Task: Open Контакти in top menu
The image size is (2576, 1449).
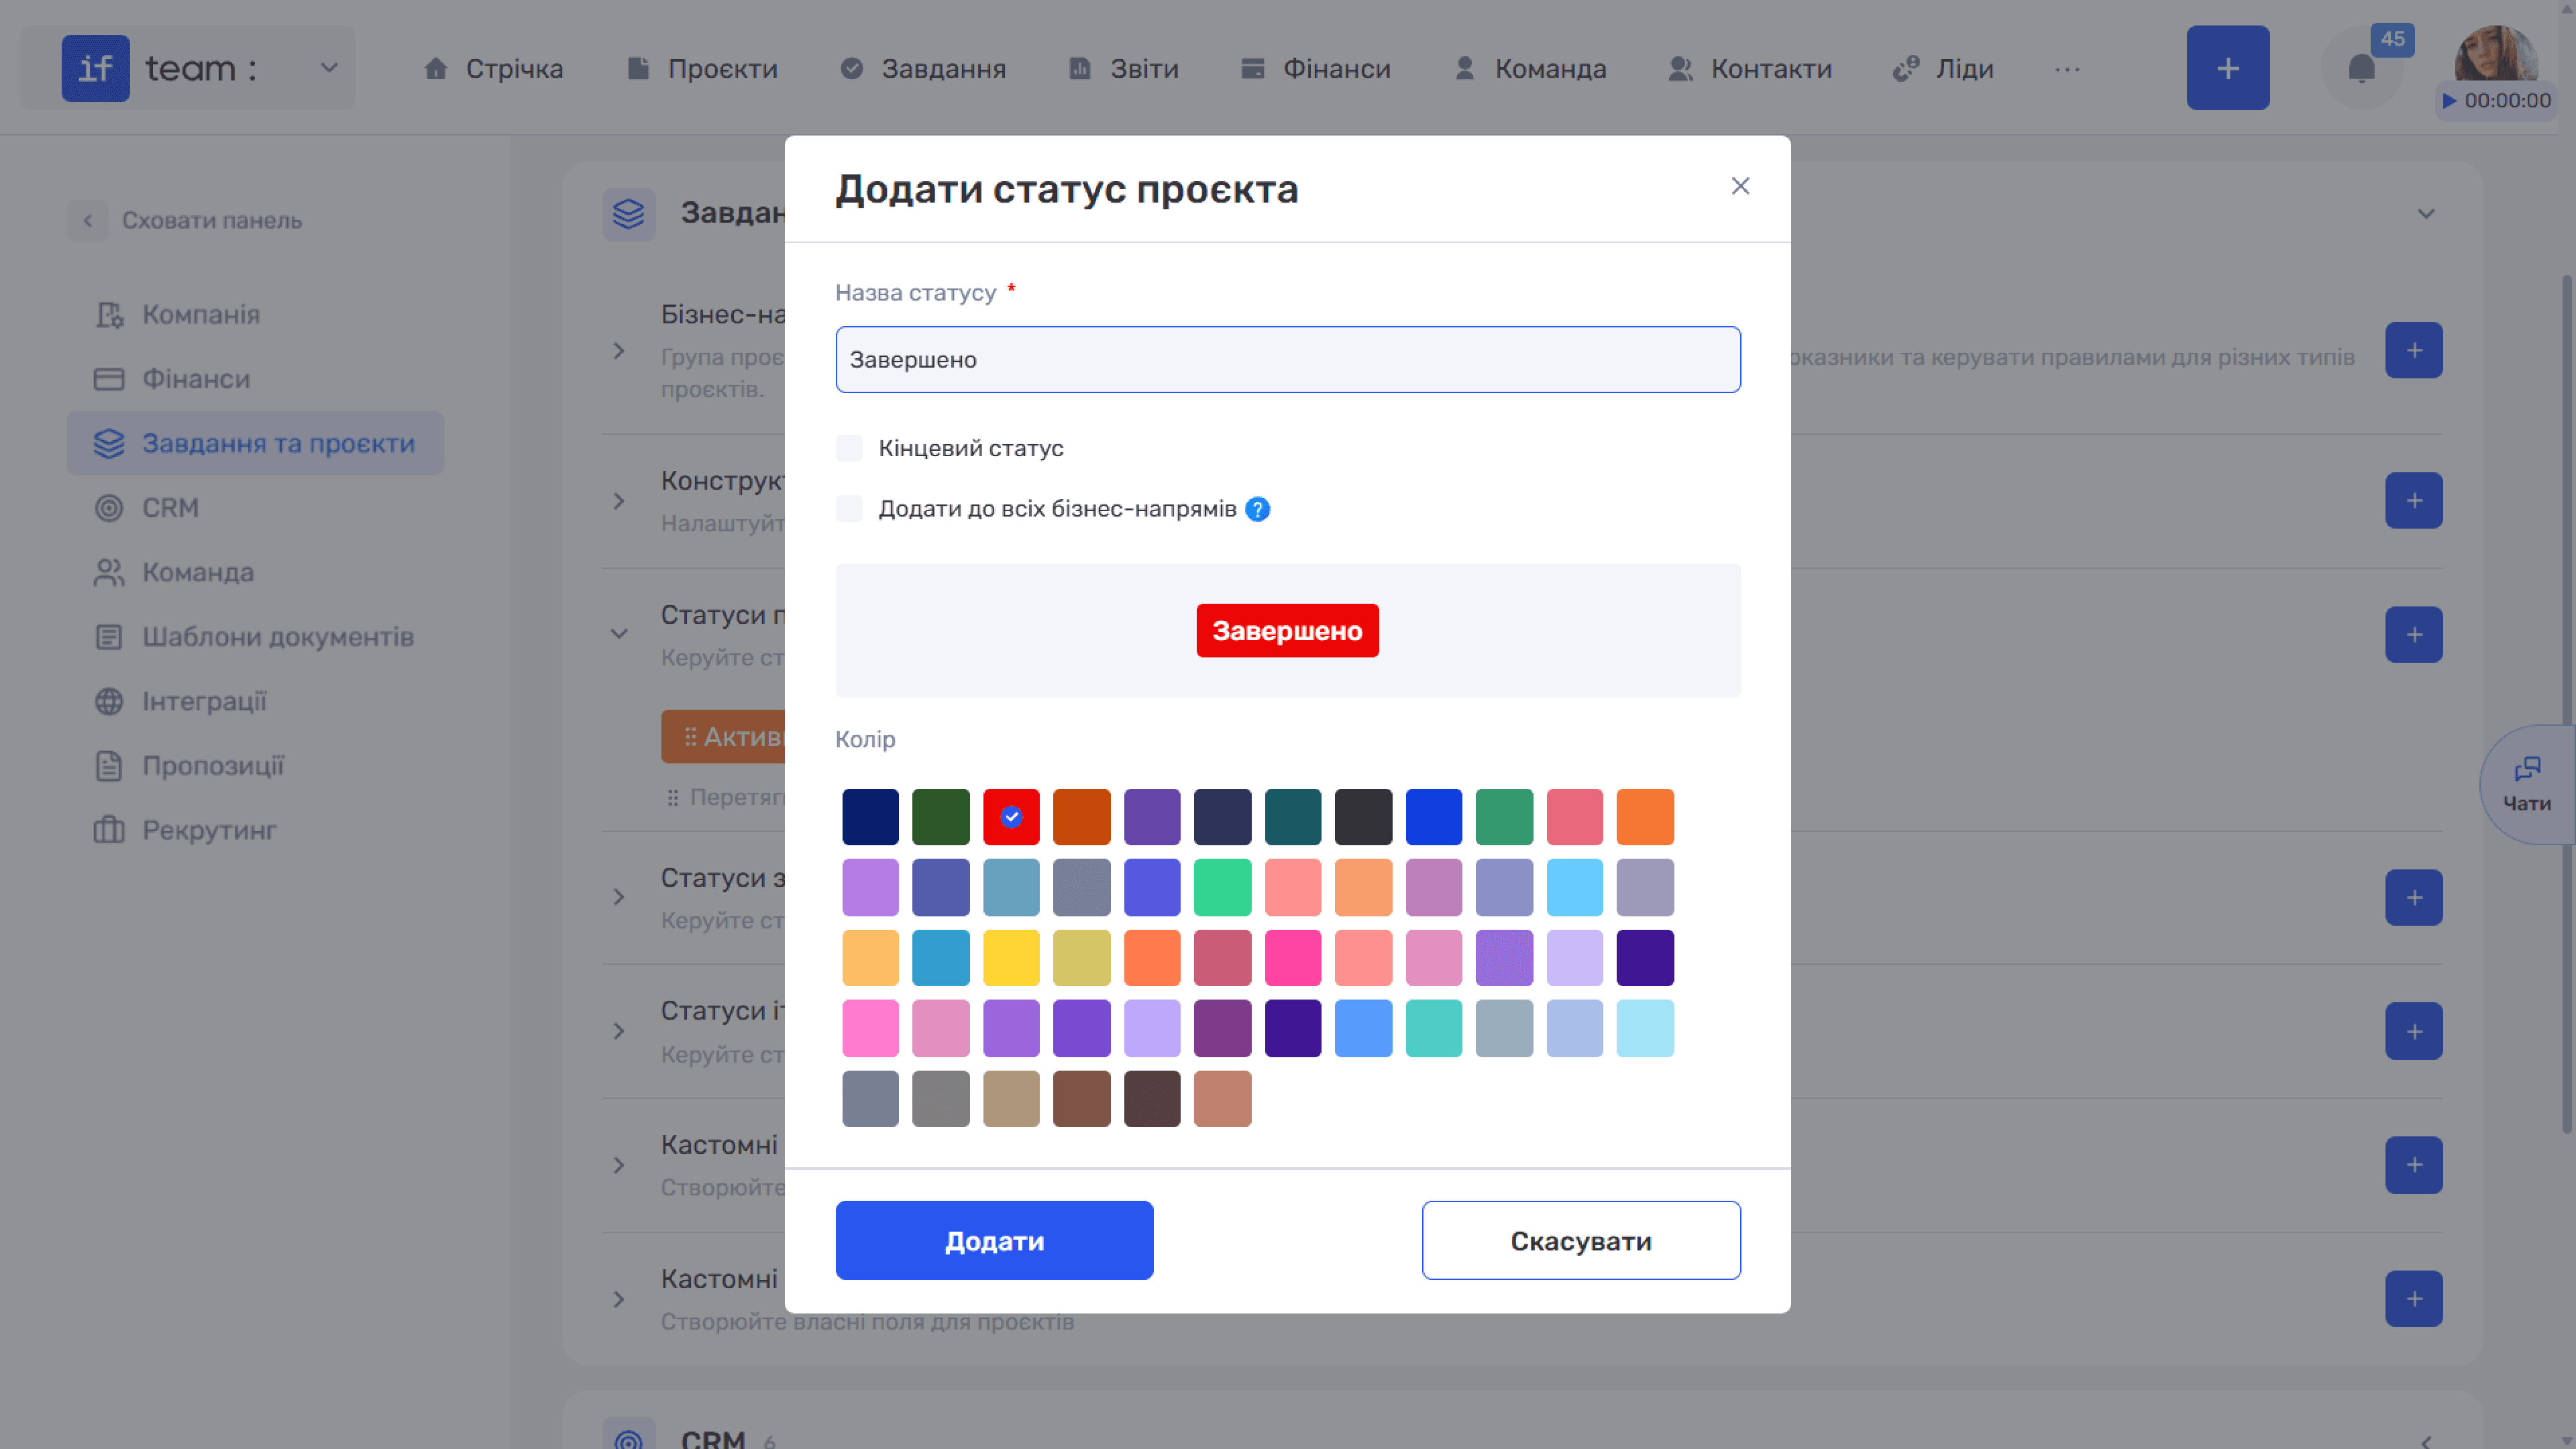Action: 1750,69
